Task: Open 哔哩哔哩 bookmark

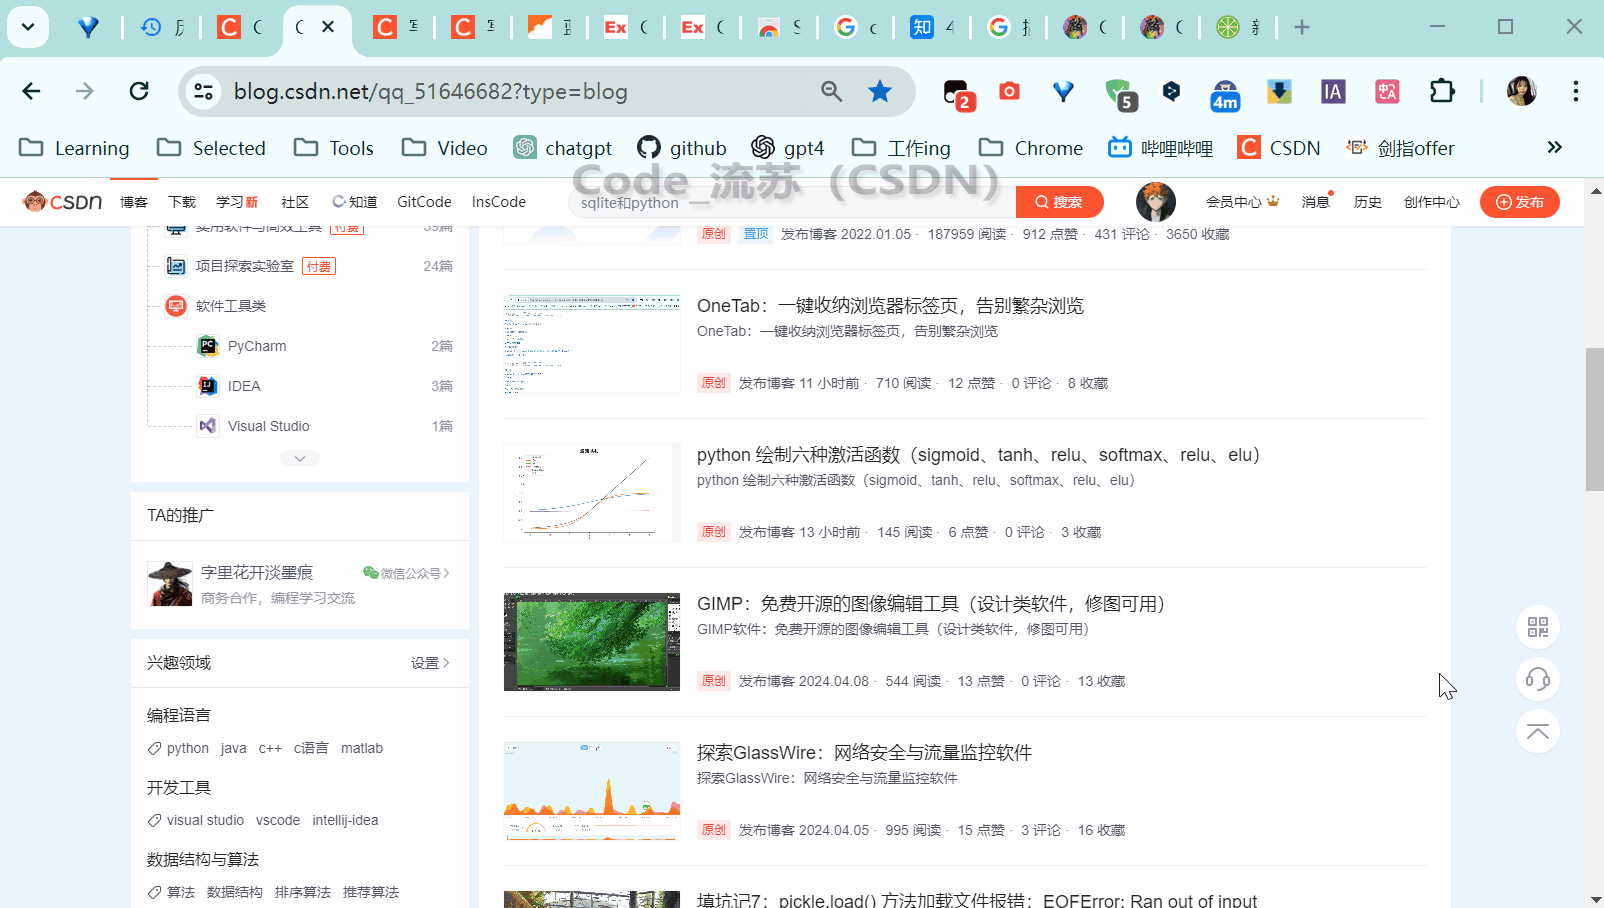Action: click(x=1160, y=148)
